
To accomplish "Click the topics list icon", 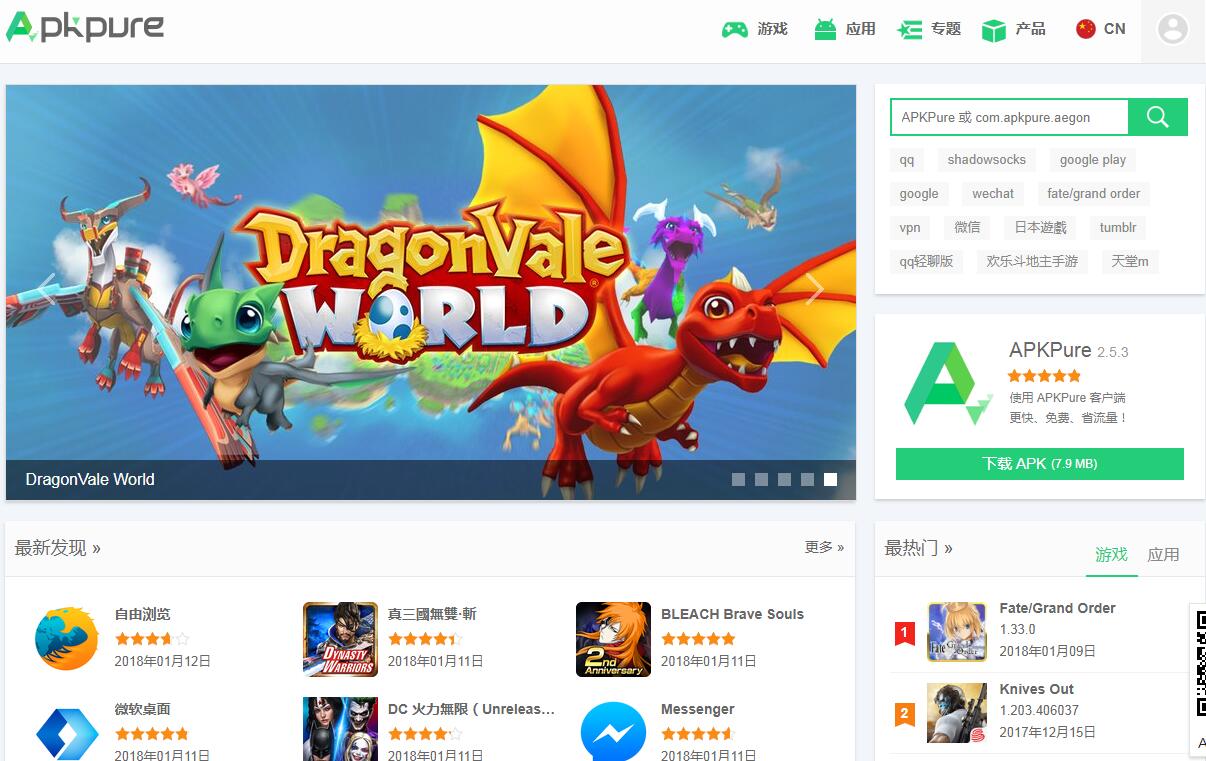I will [x=910, y=30].
